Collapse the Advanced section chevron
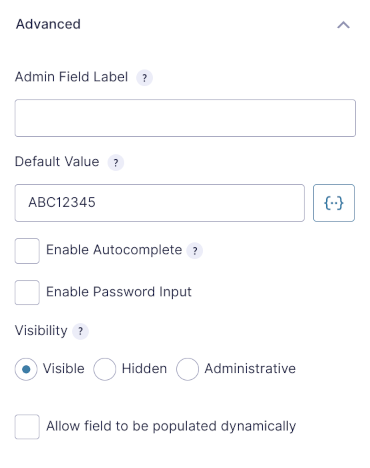The width and height of the screenshot is (370, 468). (343, 25)
